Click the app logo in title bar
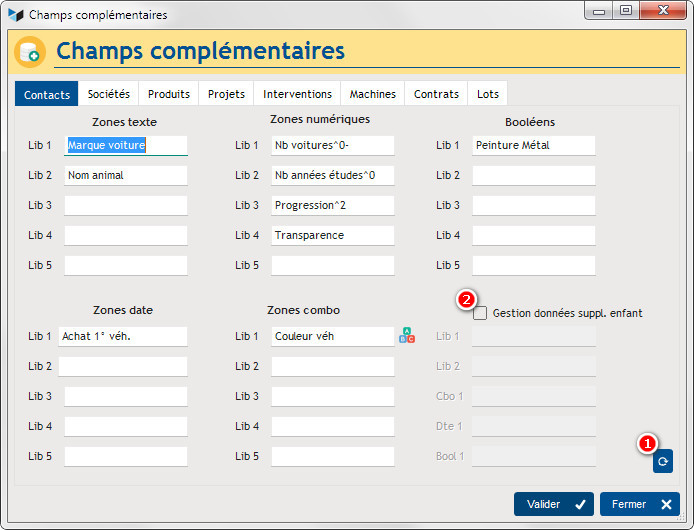The width and height of the screenshot is (694, 530). coord(15,15)
